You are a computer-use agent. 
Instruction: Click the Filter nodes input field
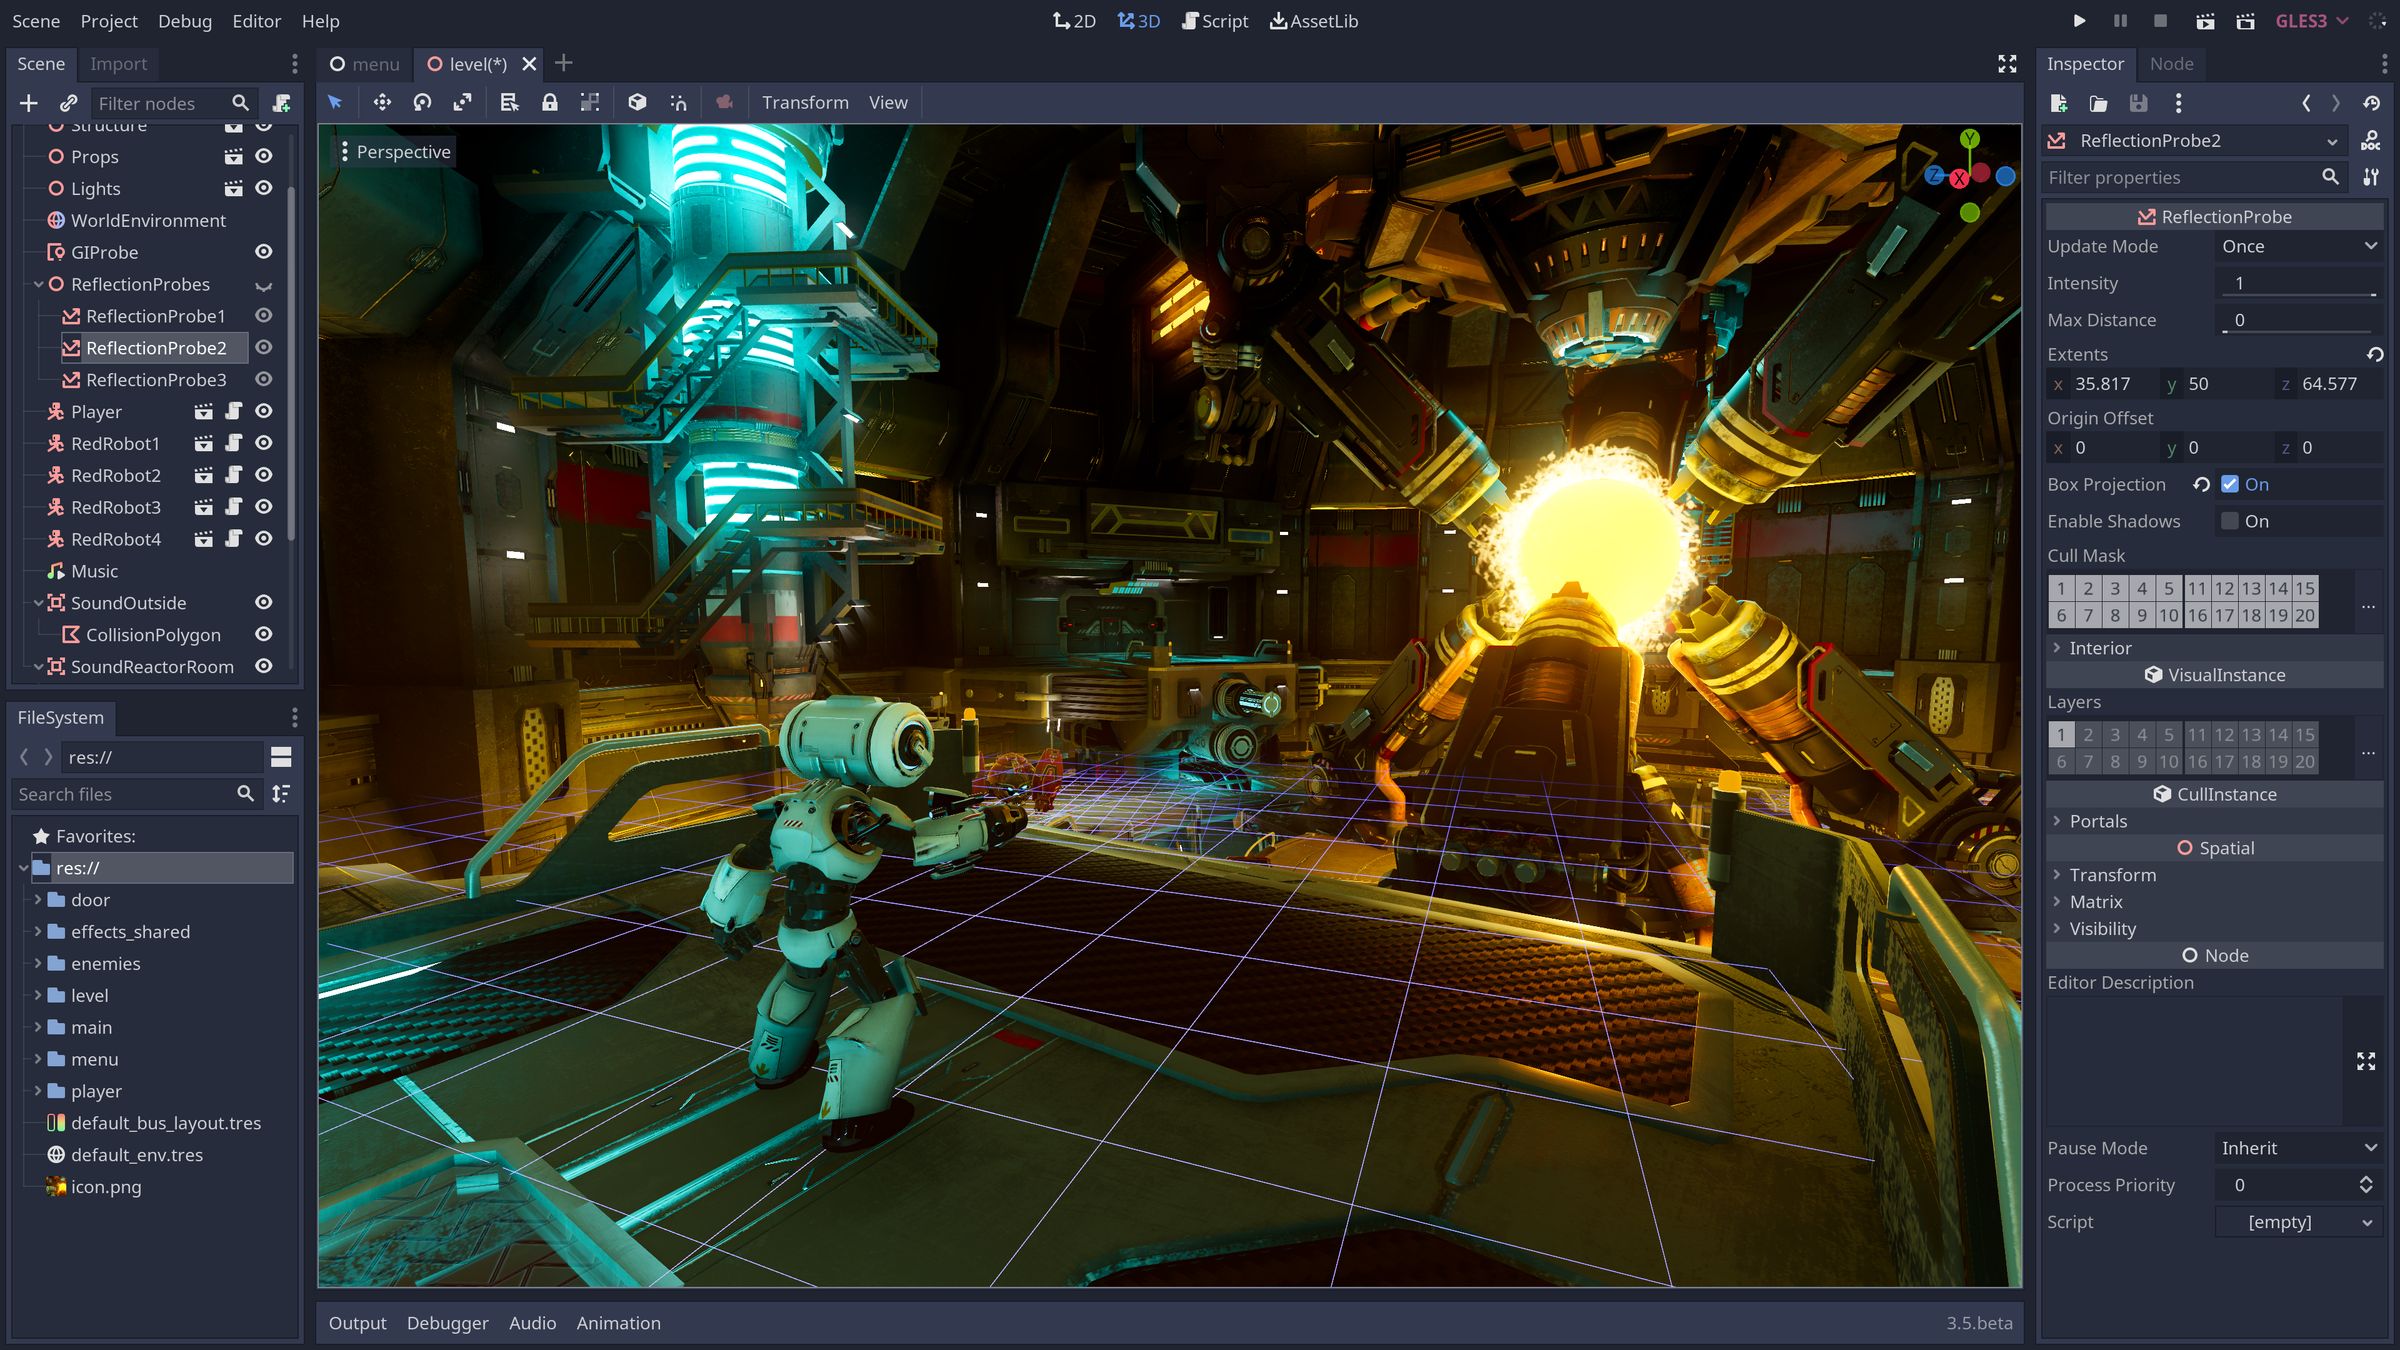157,102
